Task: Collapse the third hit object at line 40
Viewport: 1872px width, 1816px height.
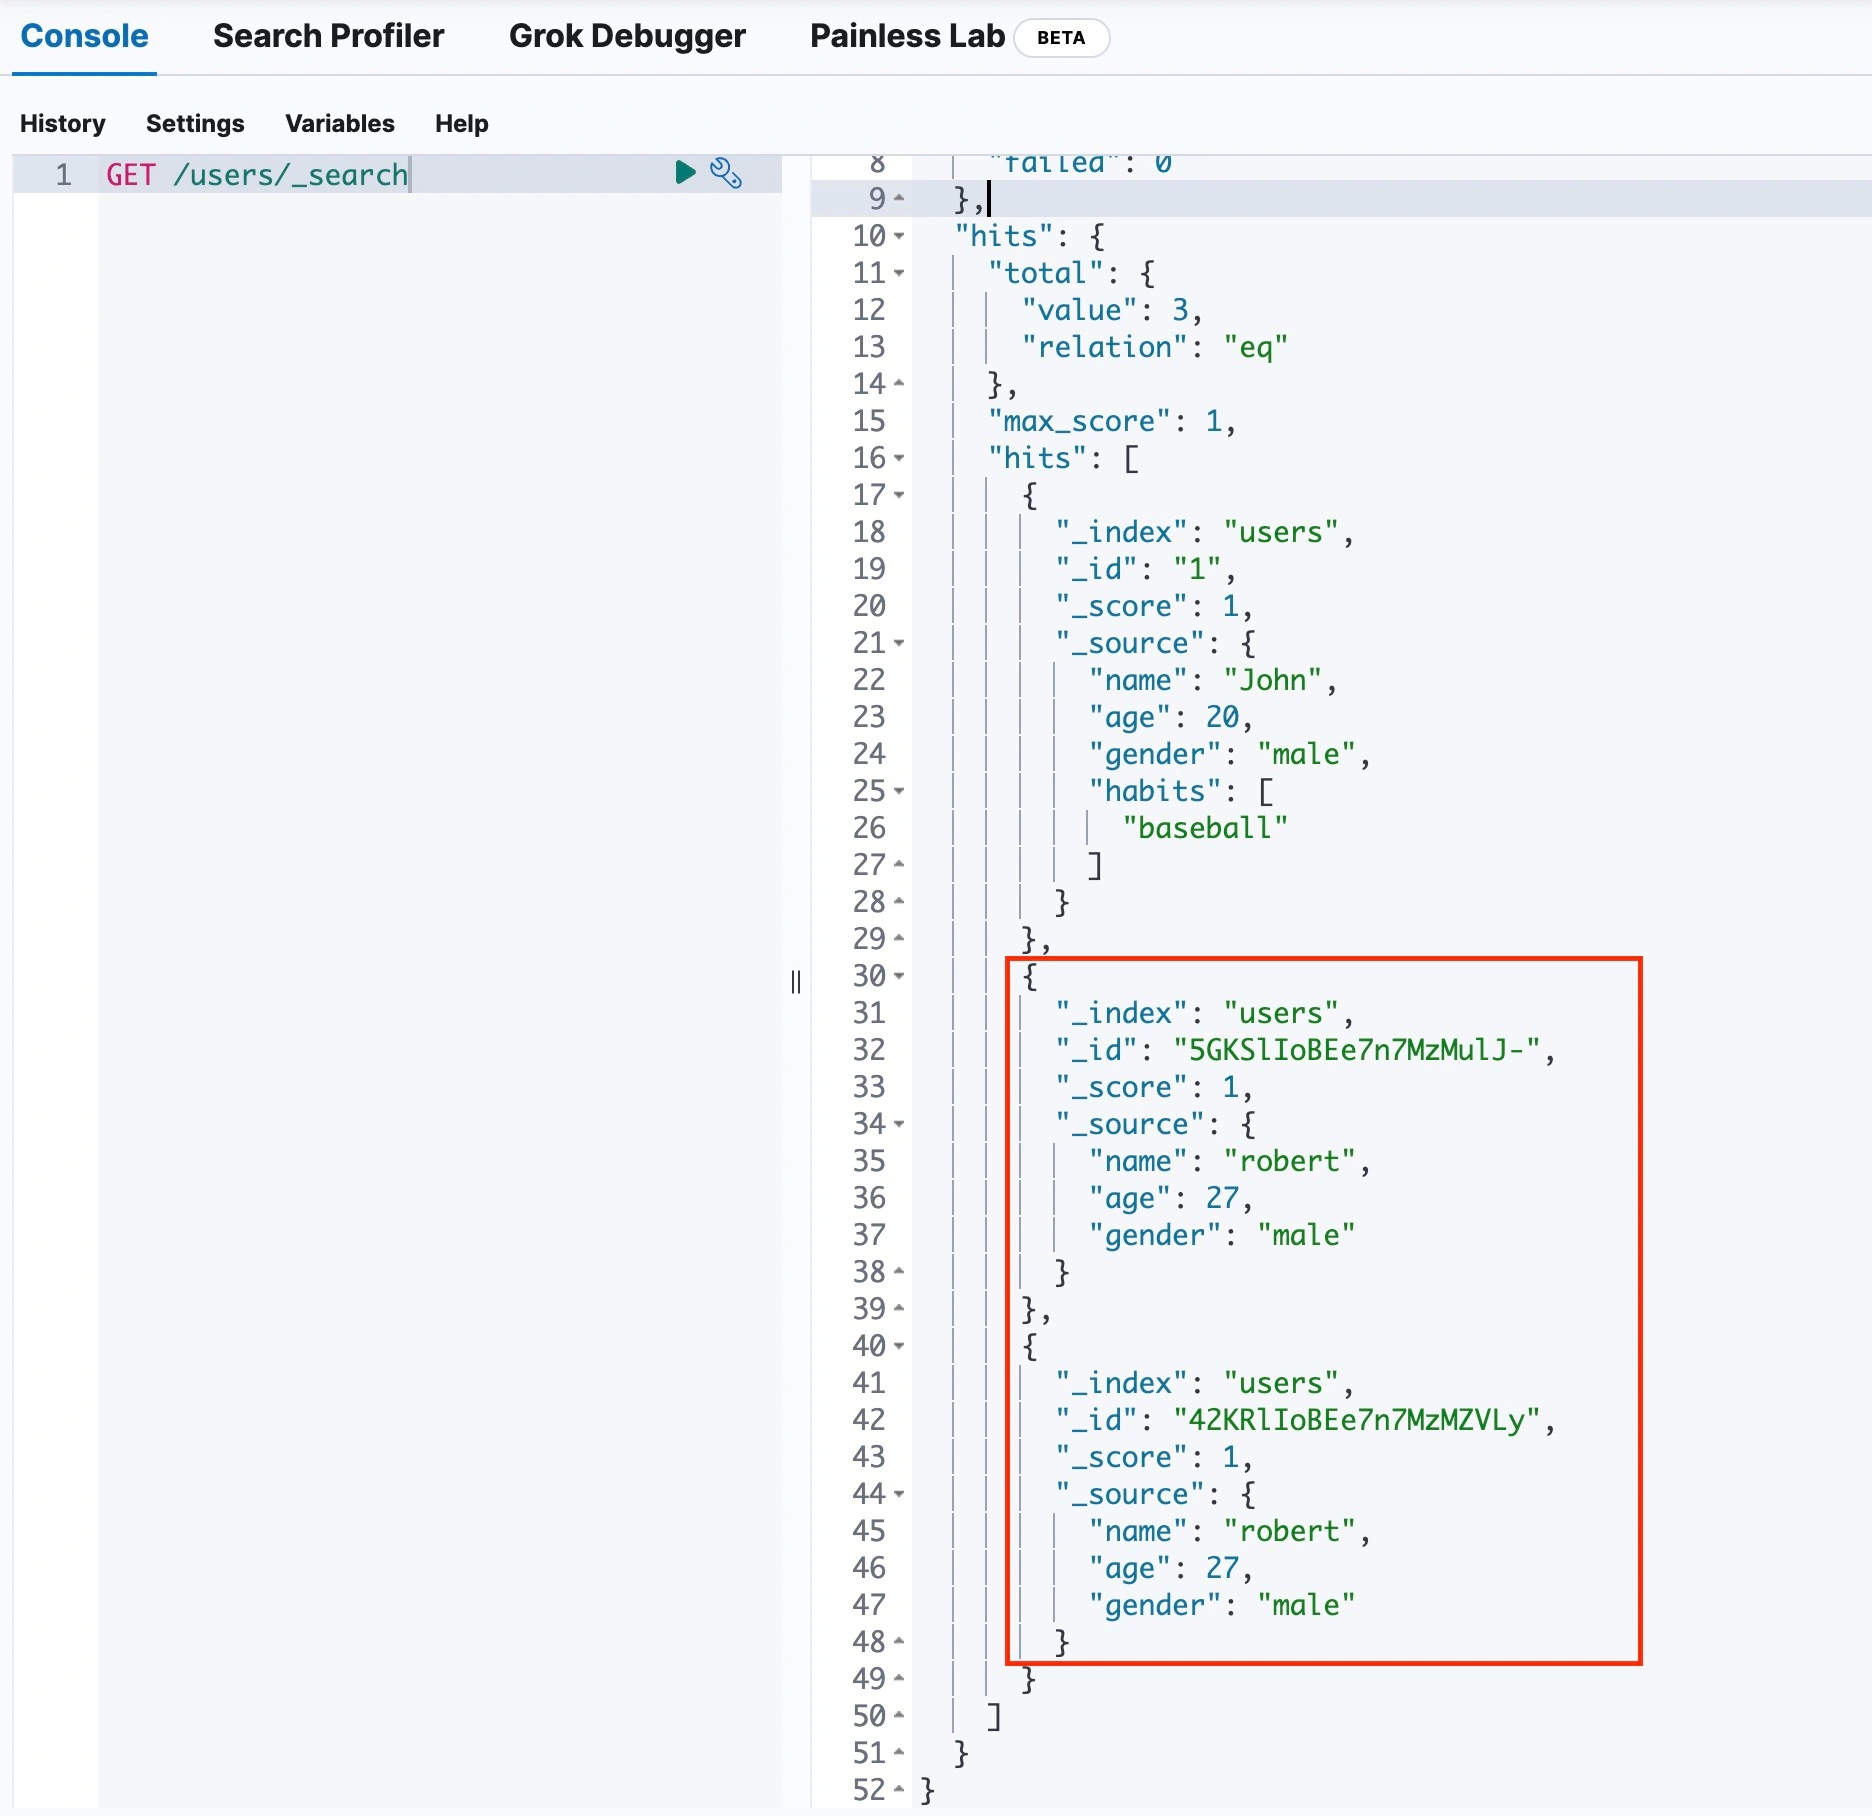Action: point(899,1347)
